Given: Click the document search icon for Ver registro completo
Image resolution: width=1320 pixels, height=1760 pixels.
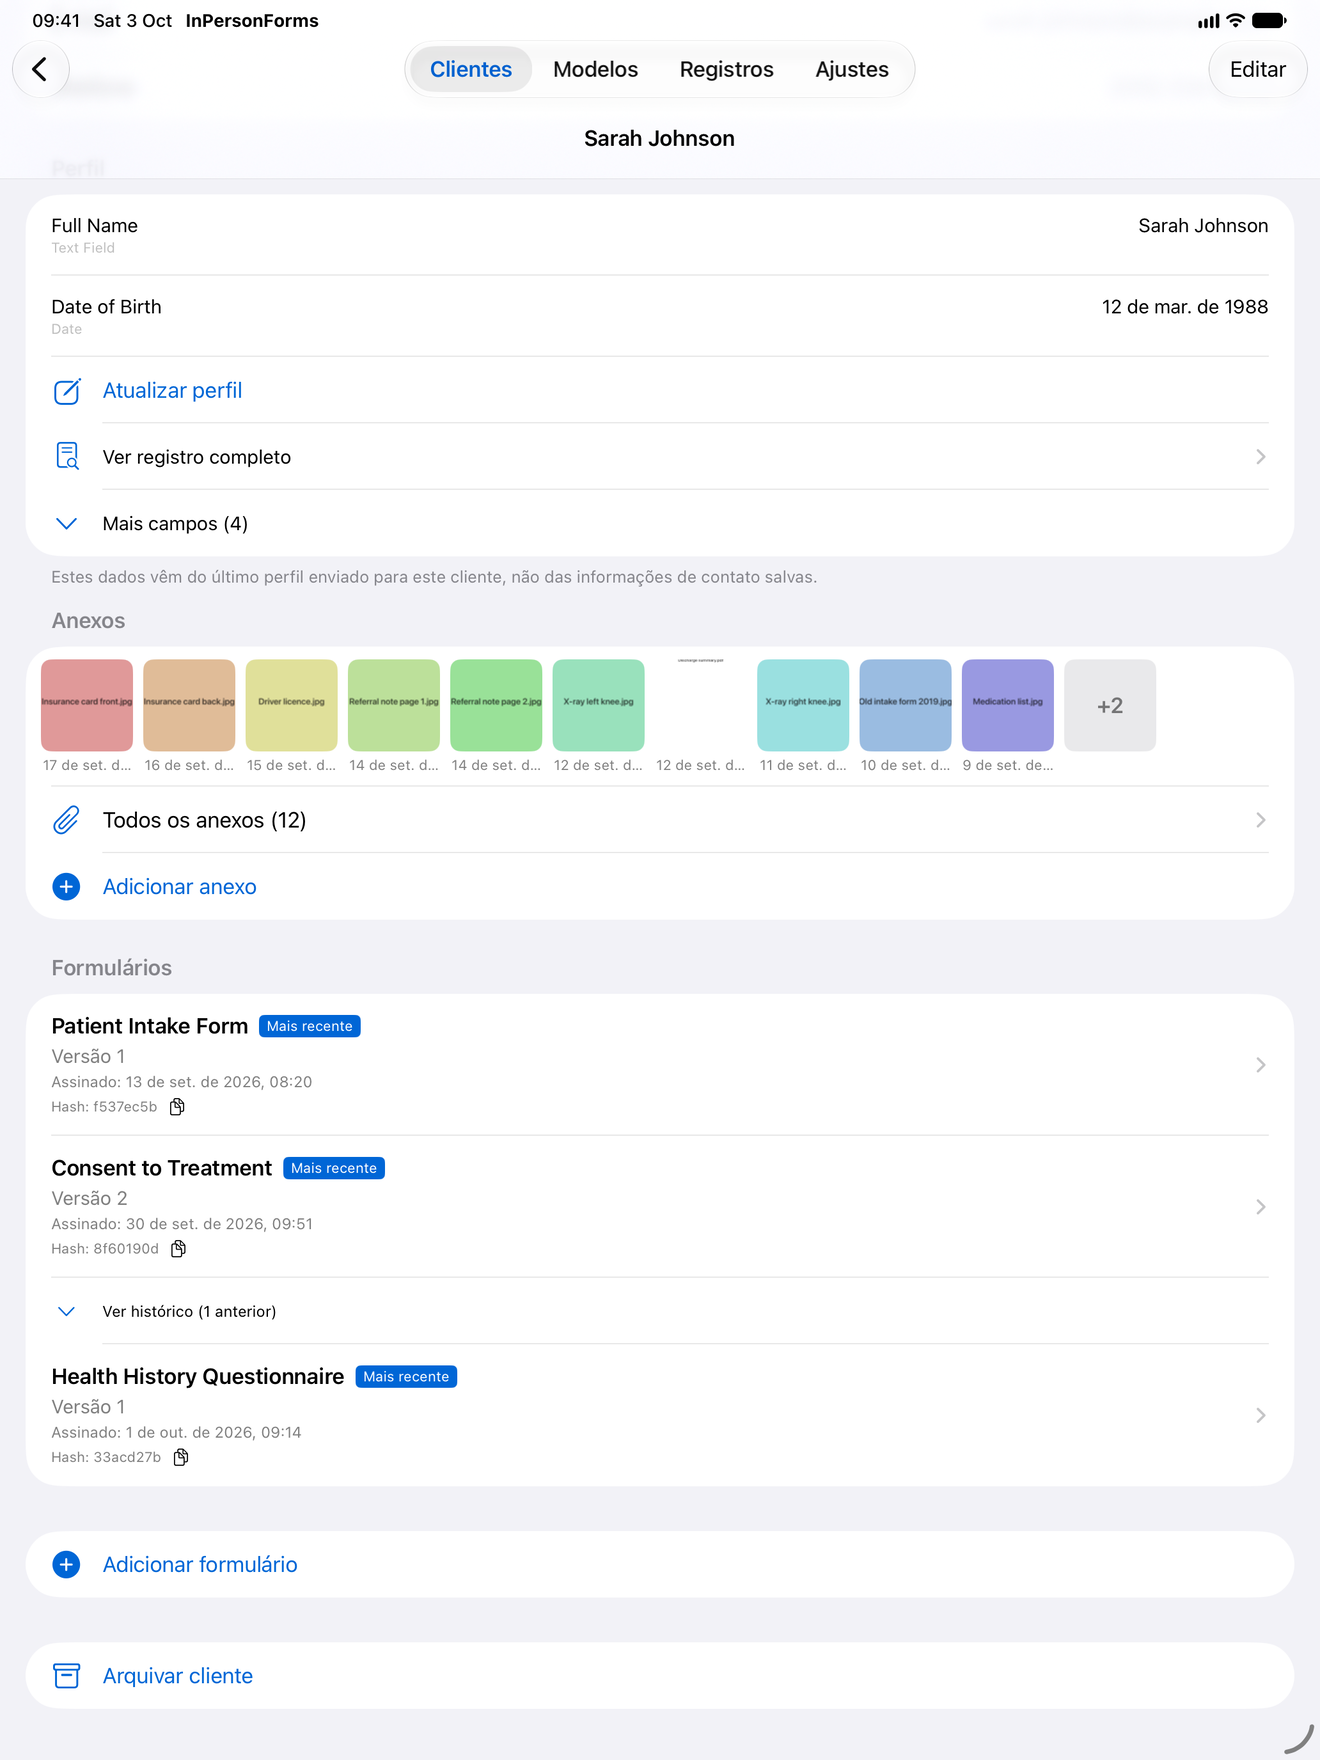Looking at the screenshot, I should pos(66,457).
